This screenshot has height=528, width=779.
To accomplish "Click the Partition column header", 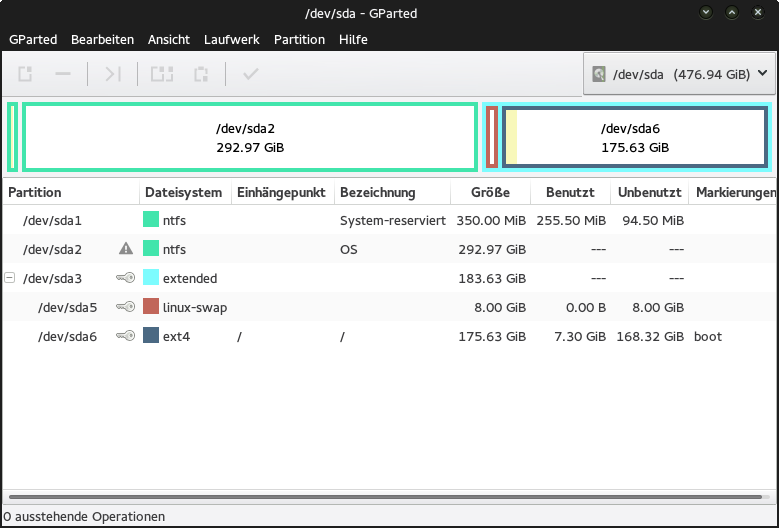I will coord(71,192).
